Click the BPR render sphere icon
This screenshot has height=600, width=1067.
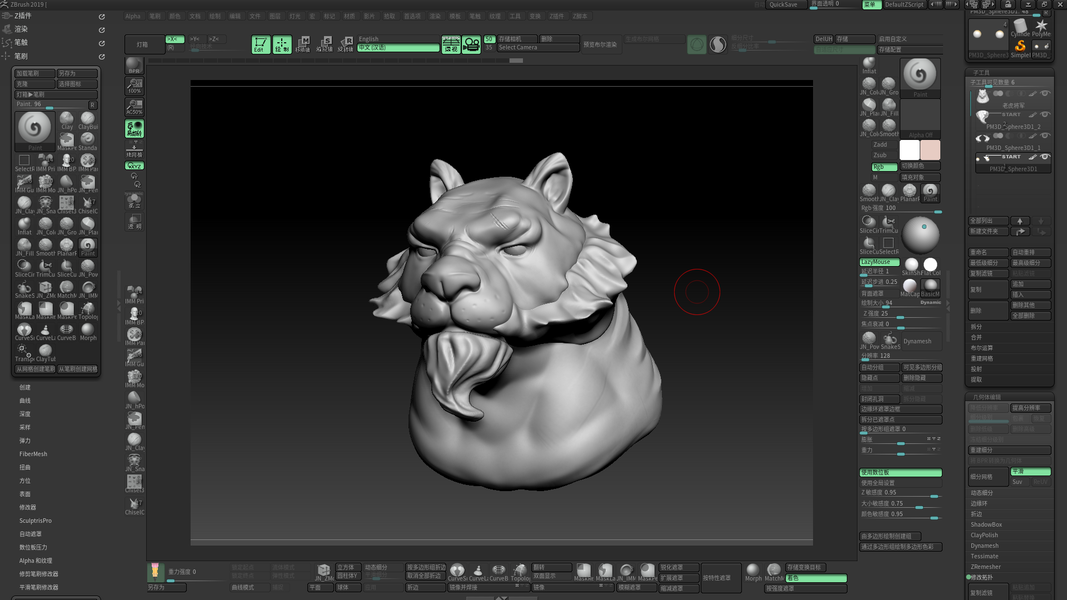click(134, 65)
